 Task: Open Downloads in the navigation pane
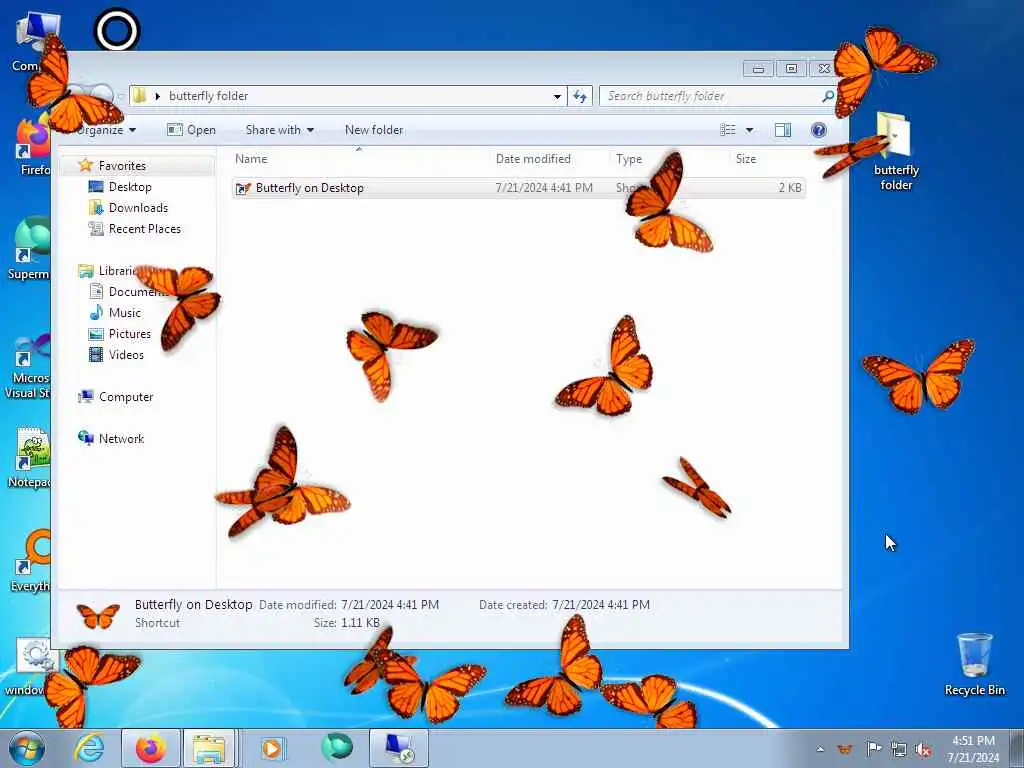138,208
